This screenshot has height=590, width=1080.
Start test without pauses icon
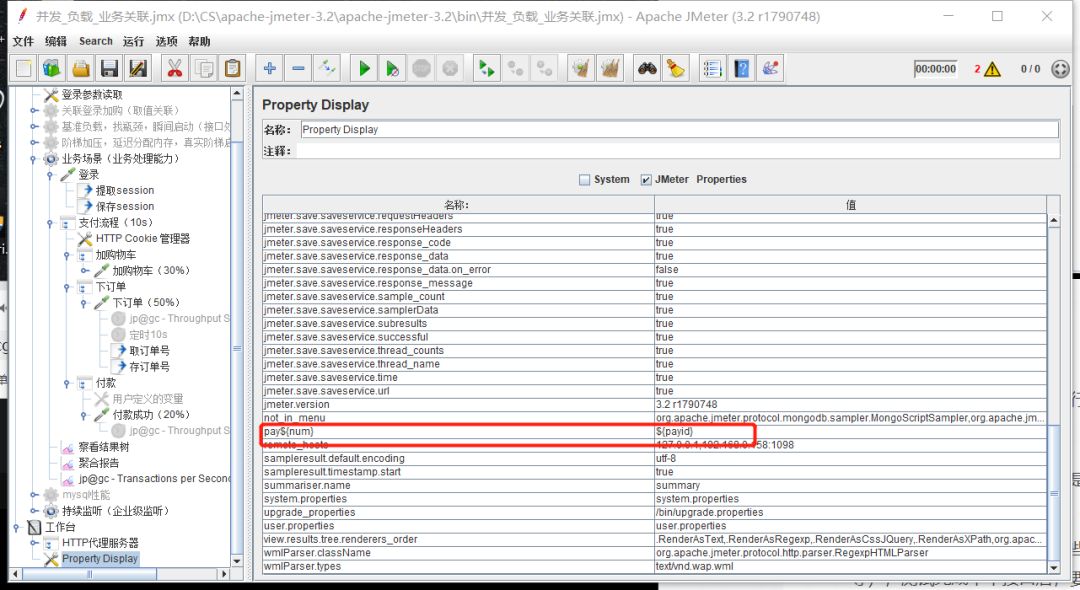(x=393, y=68)
